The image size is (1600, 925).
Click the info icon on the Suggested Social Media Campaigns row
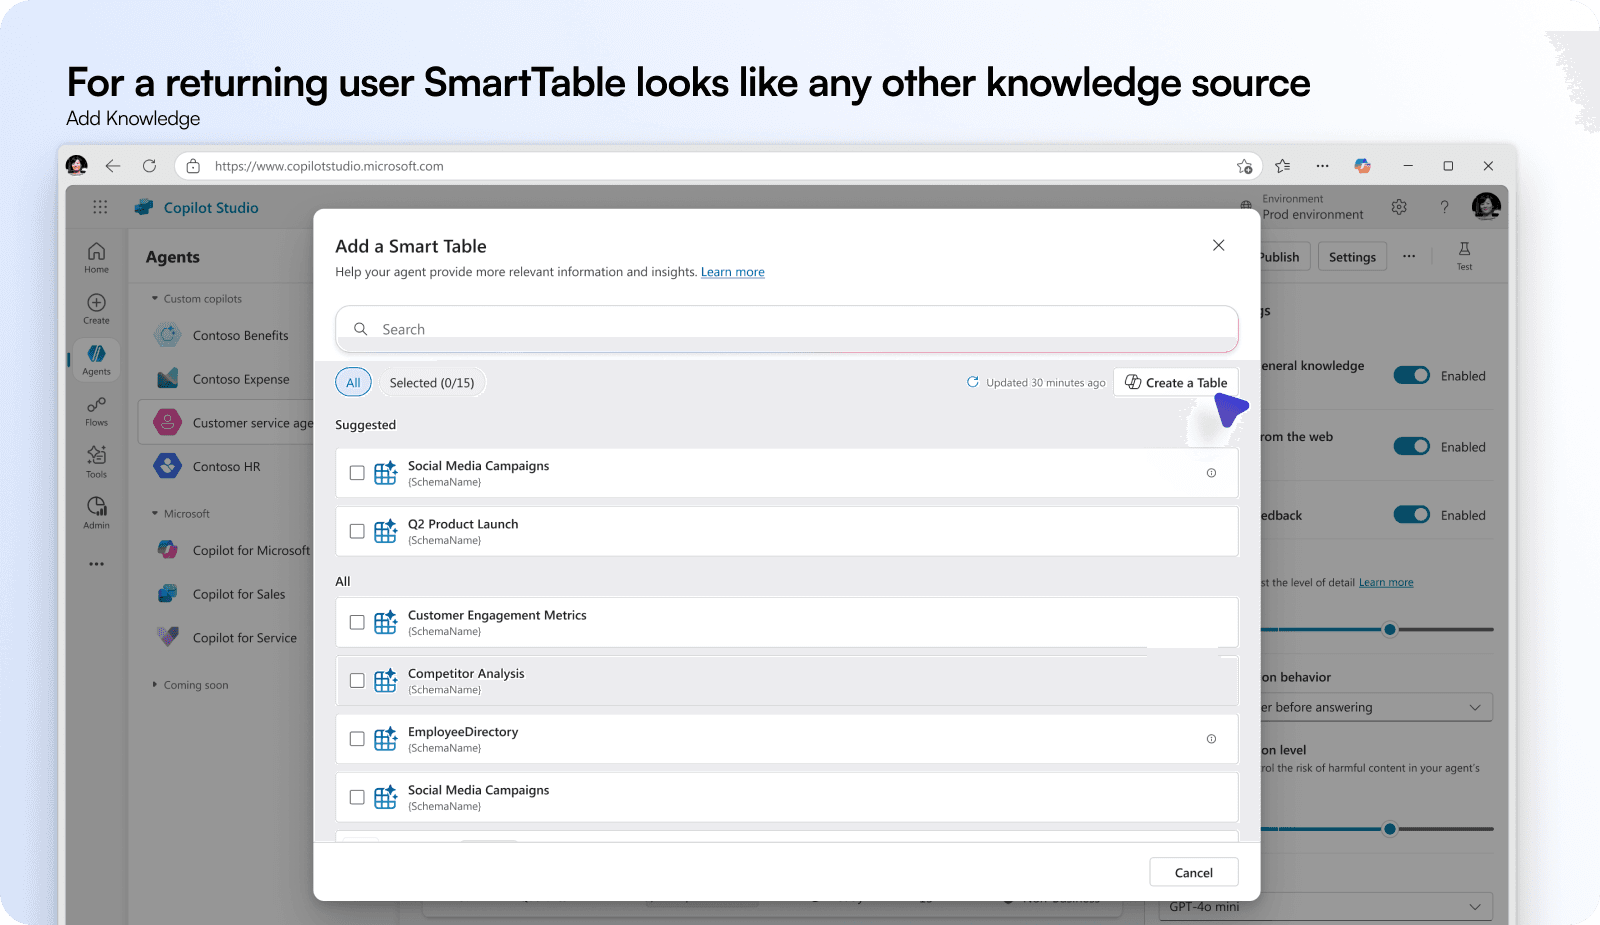pyautogui.click(x=1211, y=473)
